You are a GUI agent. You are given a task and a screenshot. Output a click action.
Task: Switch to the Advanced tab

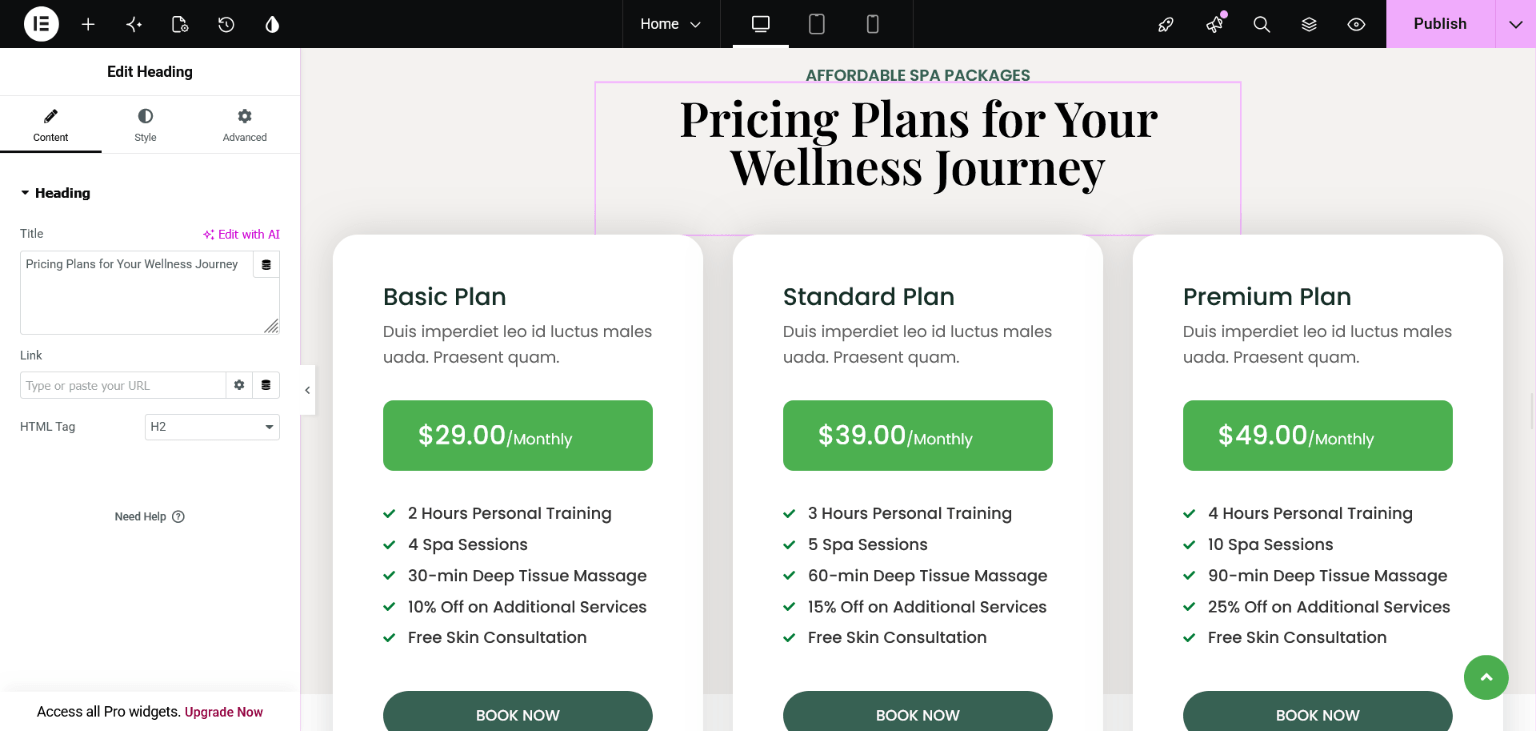pyautogui.click(x=245, y=125)
